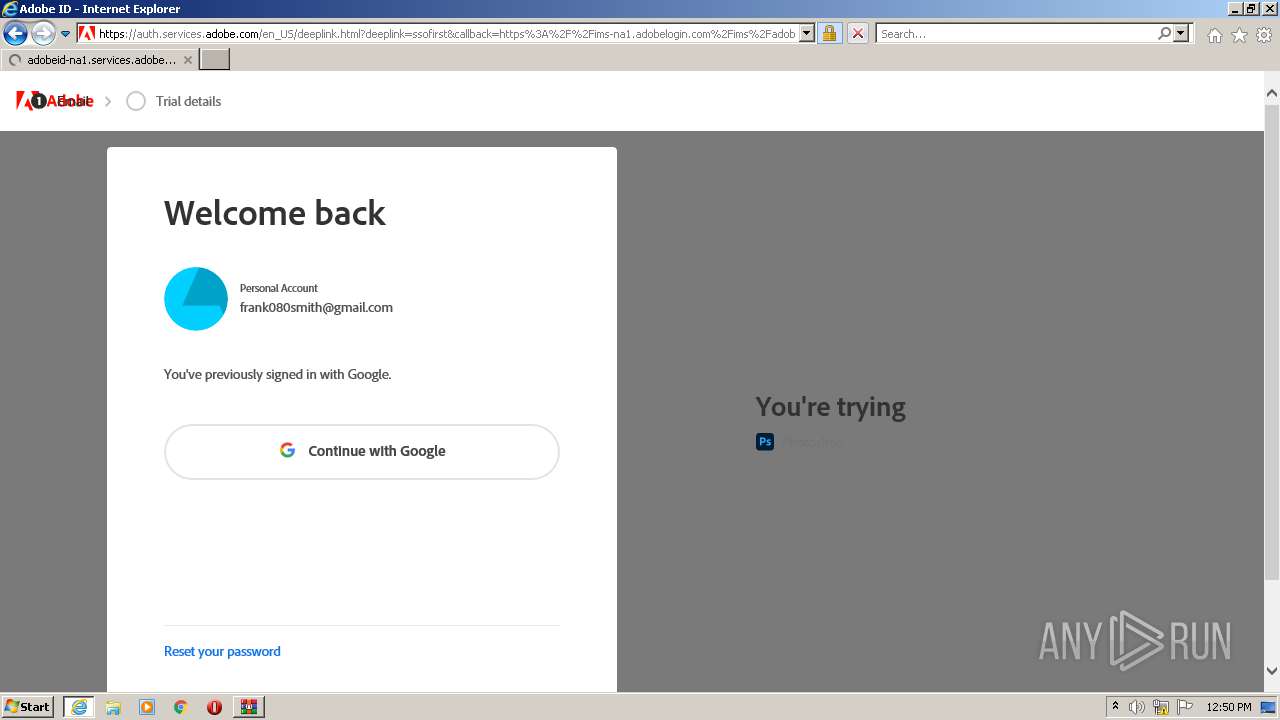This screenshot has height=720, width=1280.
Task: Open the search provider dropdown arrow
Action: tap(1181, 33)
